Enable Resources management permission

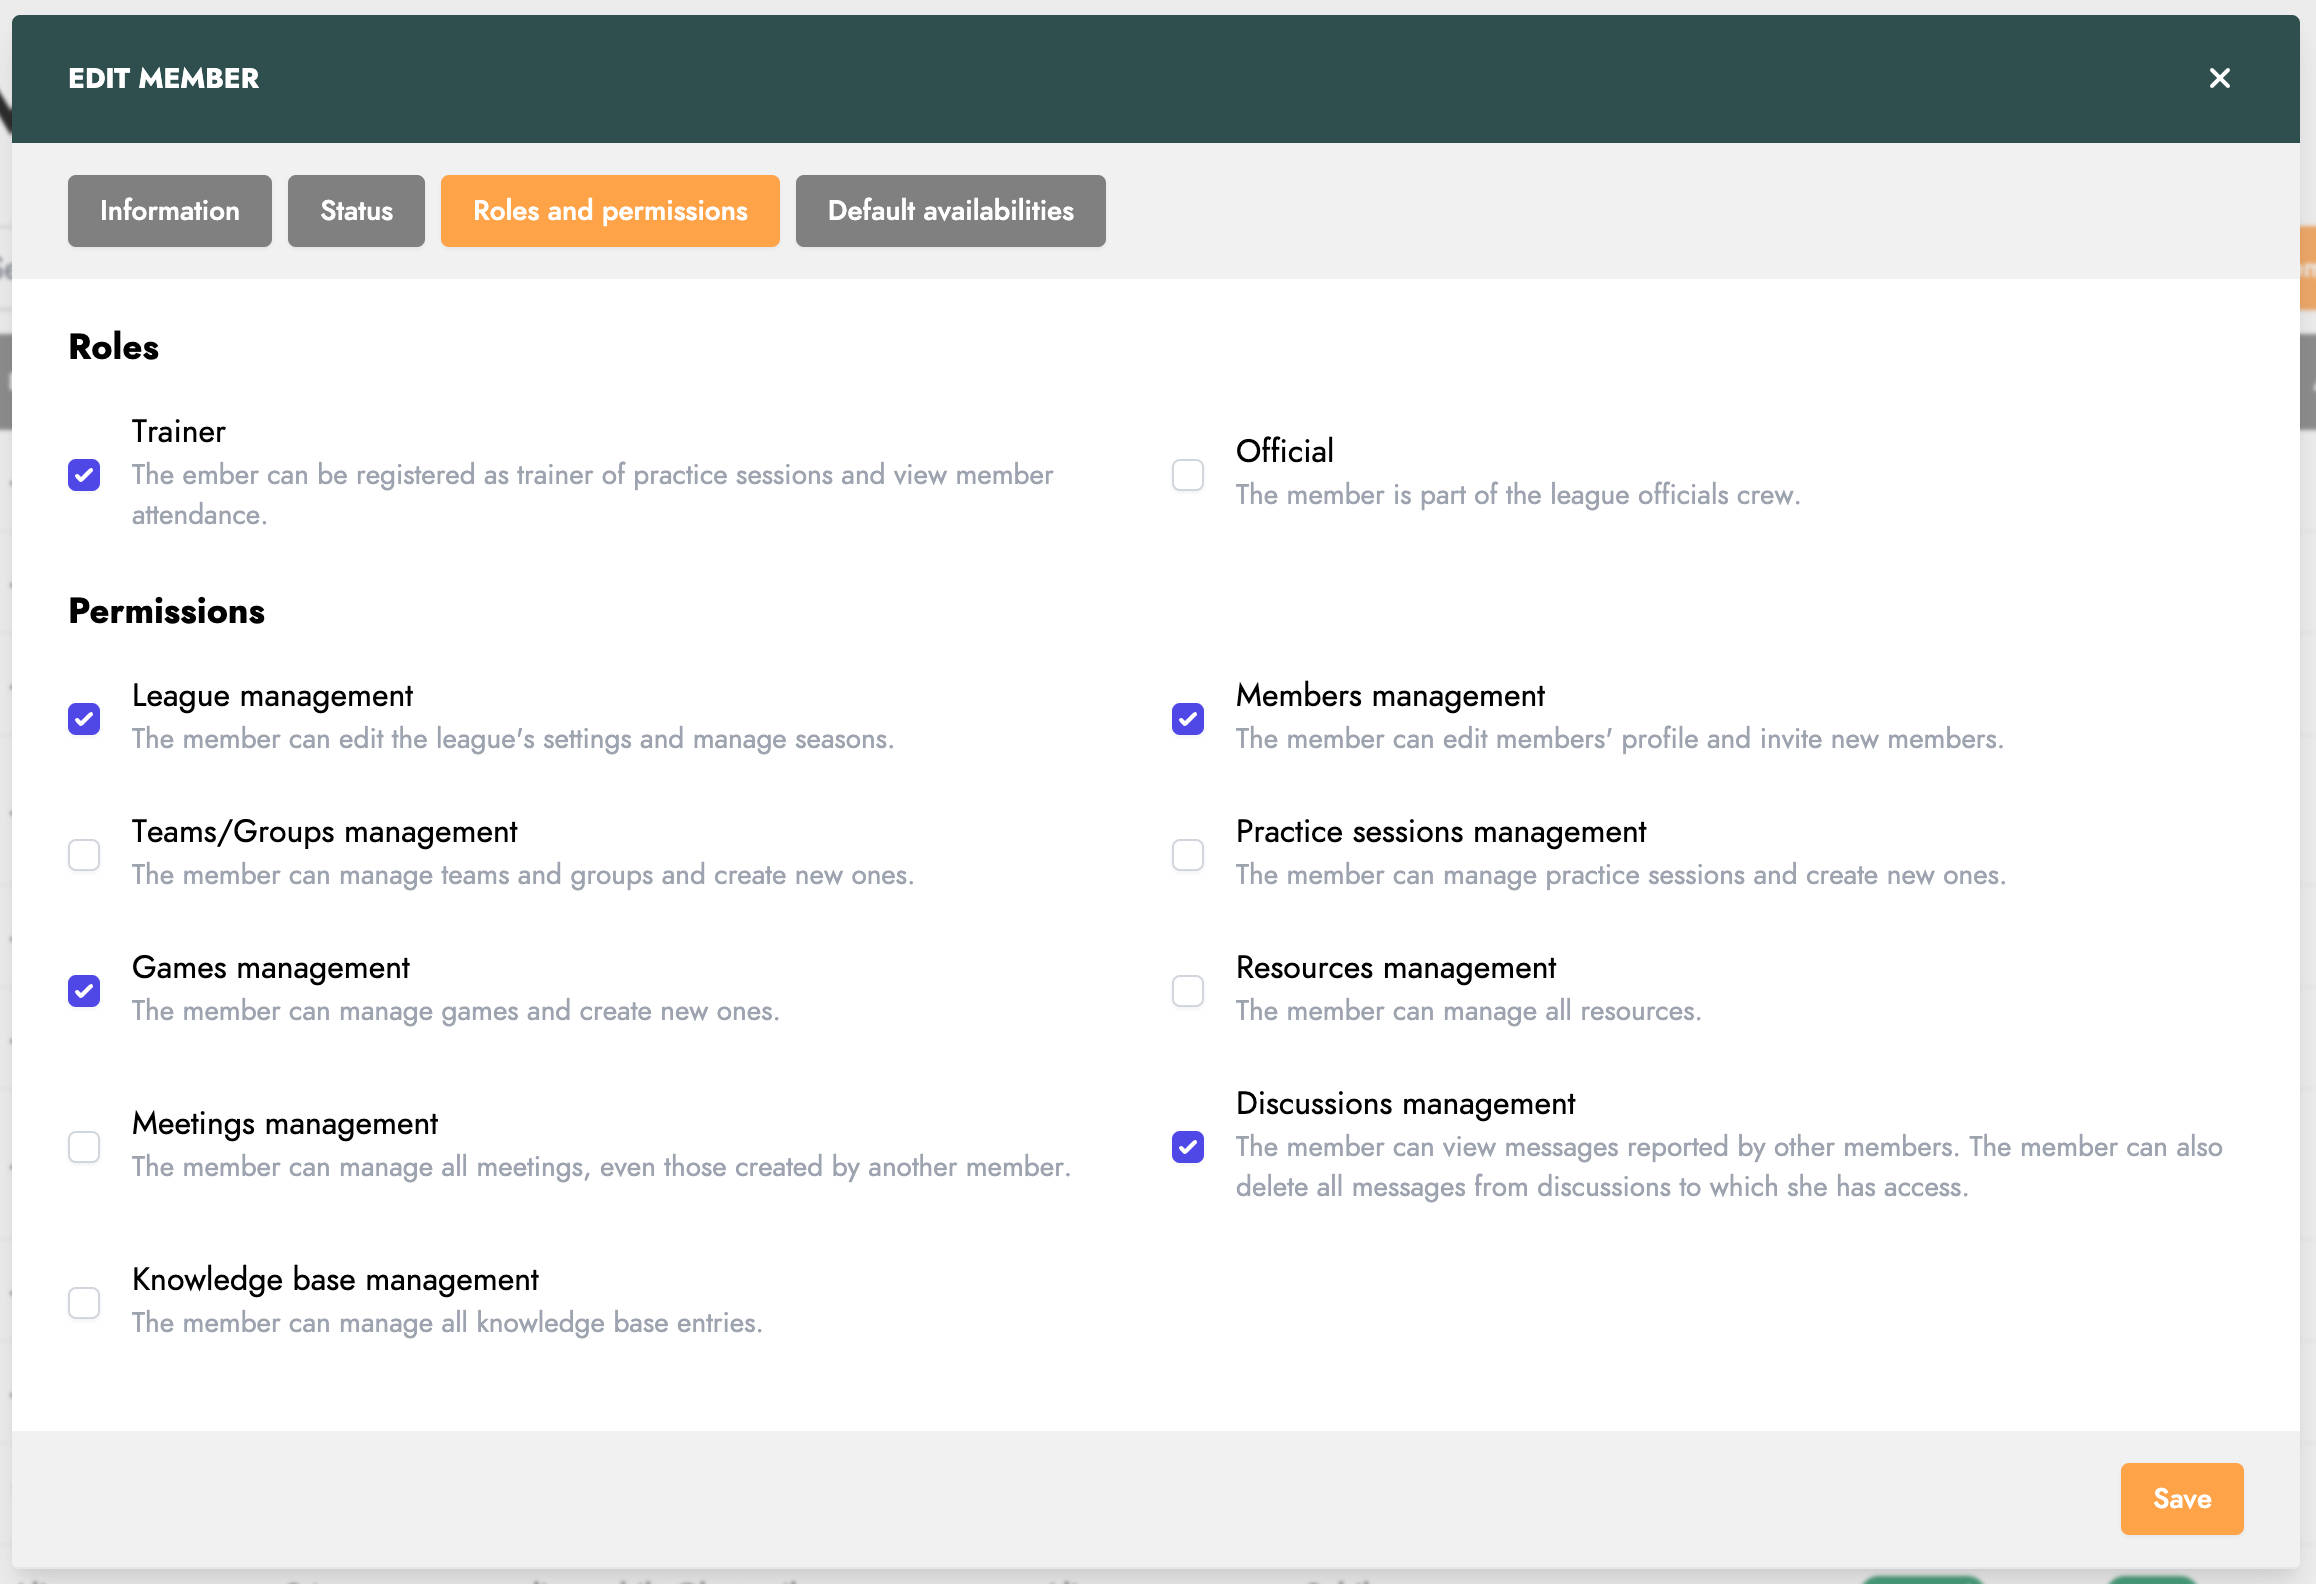1188,991
